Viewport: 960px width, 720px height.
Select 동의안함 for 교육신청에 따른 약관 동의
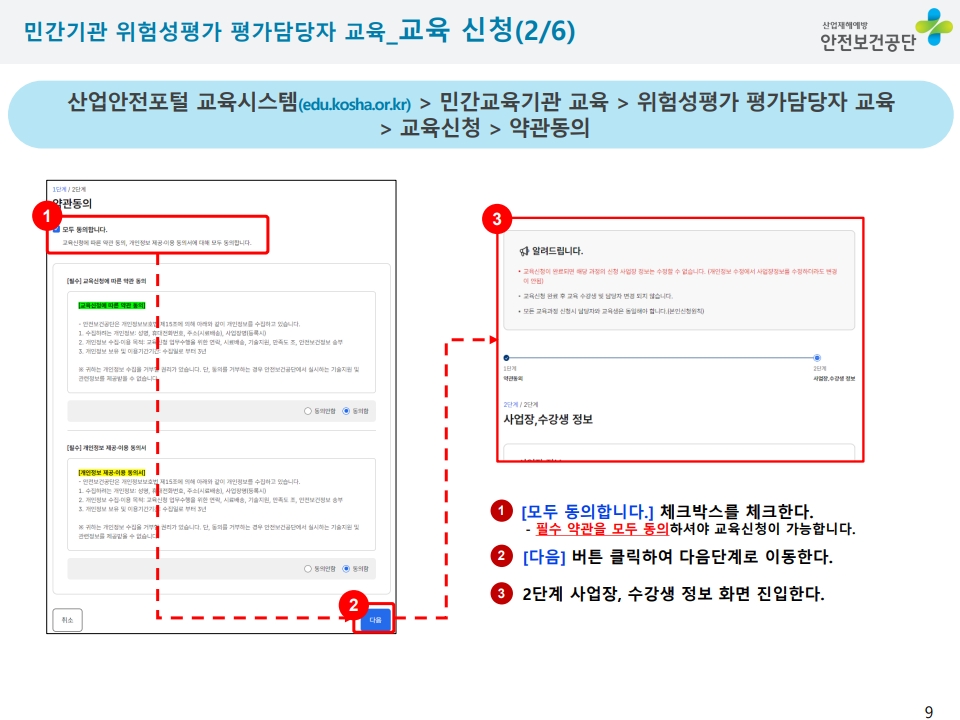(x=307, y=410)
